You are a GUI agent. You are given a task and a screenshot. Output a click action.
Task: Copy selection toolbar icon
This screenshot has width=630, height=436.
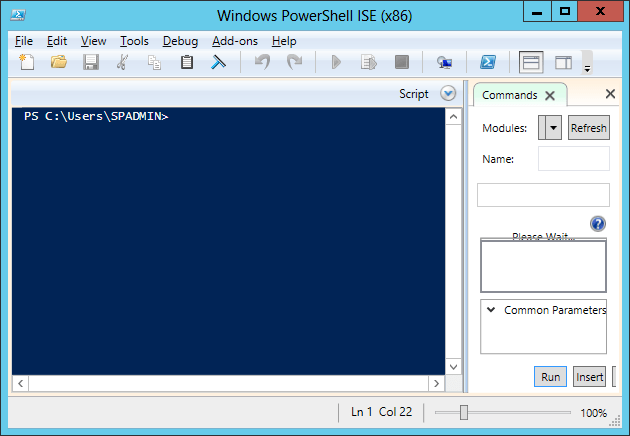coord(154,63)
